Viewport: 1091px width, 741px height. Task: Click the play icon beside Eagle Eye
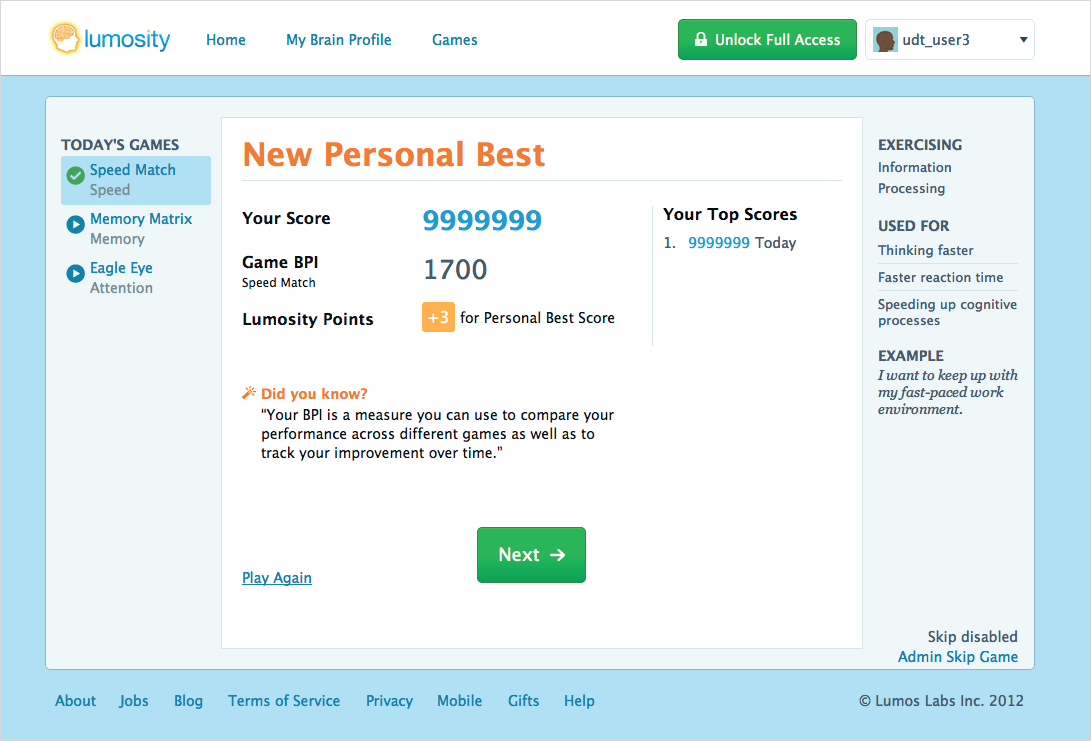[x=75, y=273]
